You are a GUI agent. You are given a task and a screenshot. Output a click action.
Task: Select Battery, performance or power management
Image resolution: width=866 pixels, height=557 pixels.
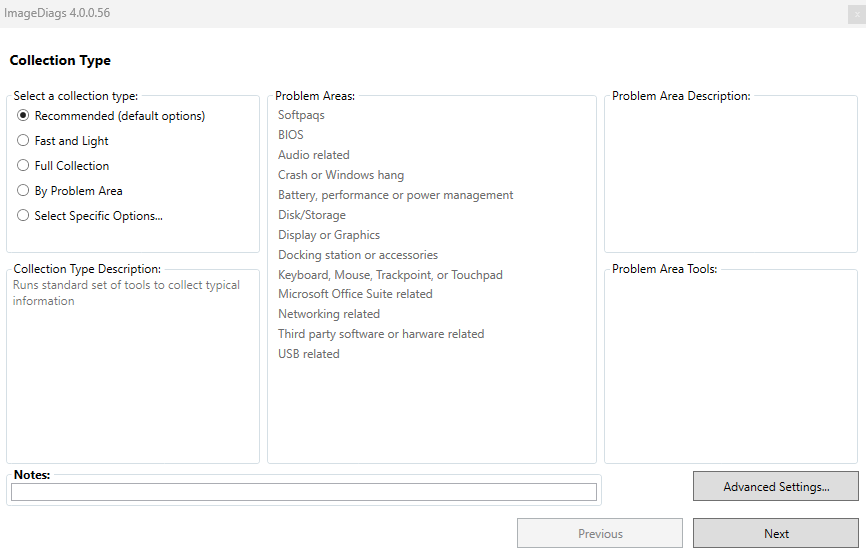coord(395,195)
